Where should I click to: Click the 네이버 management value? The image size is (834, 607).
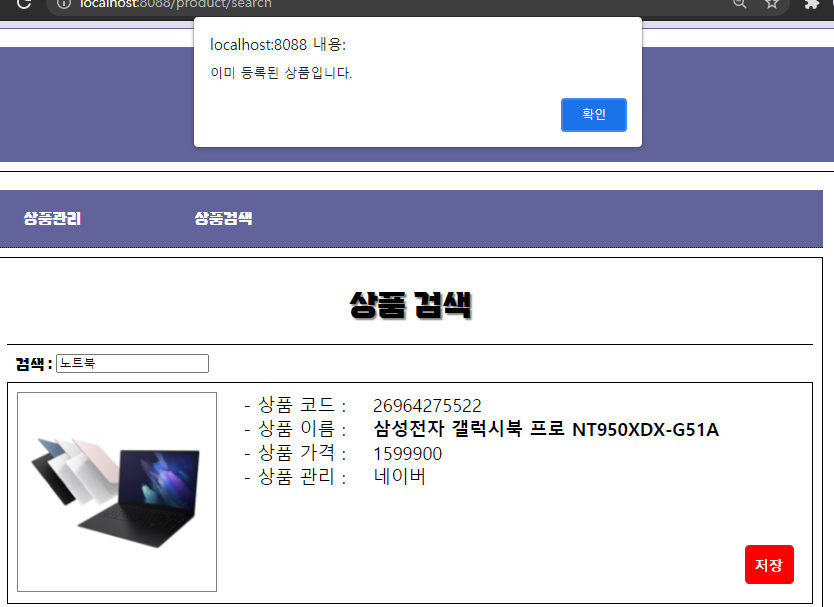399,476
